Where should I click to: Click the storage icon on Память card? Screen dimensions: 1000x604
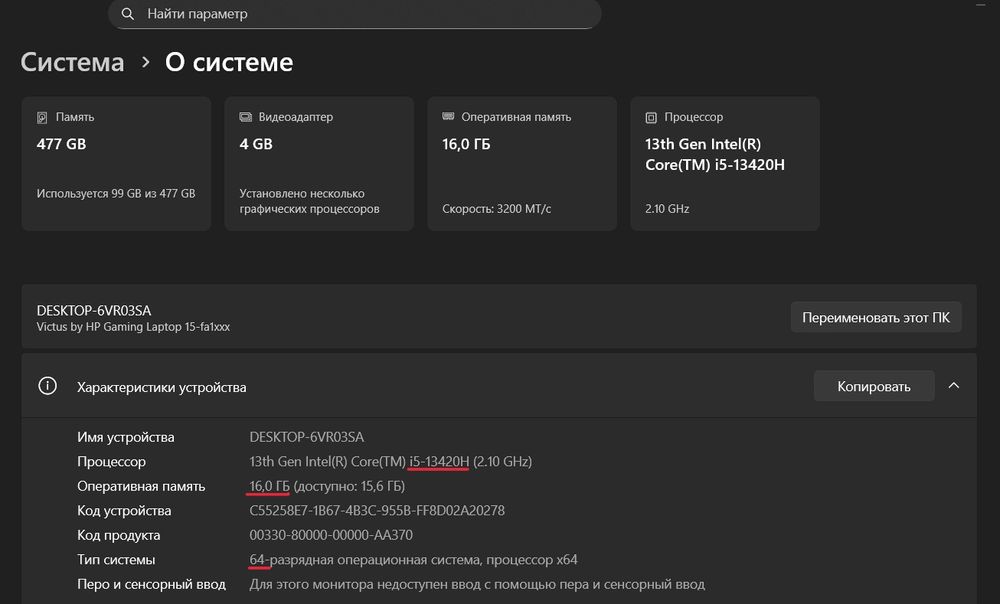point(42,117)
